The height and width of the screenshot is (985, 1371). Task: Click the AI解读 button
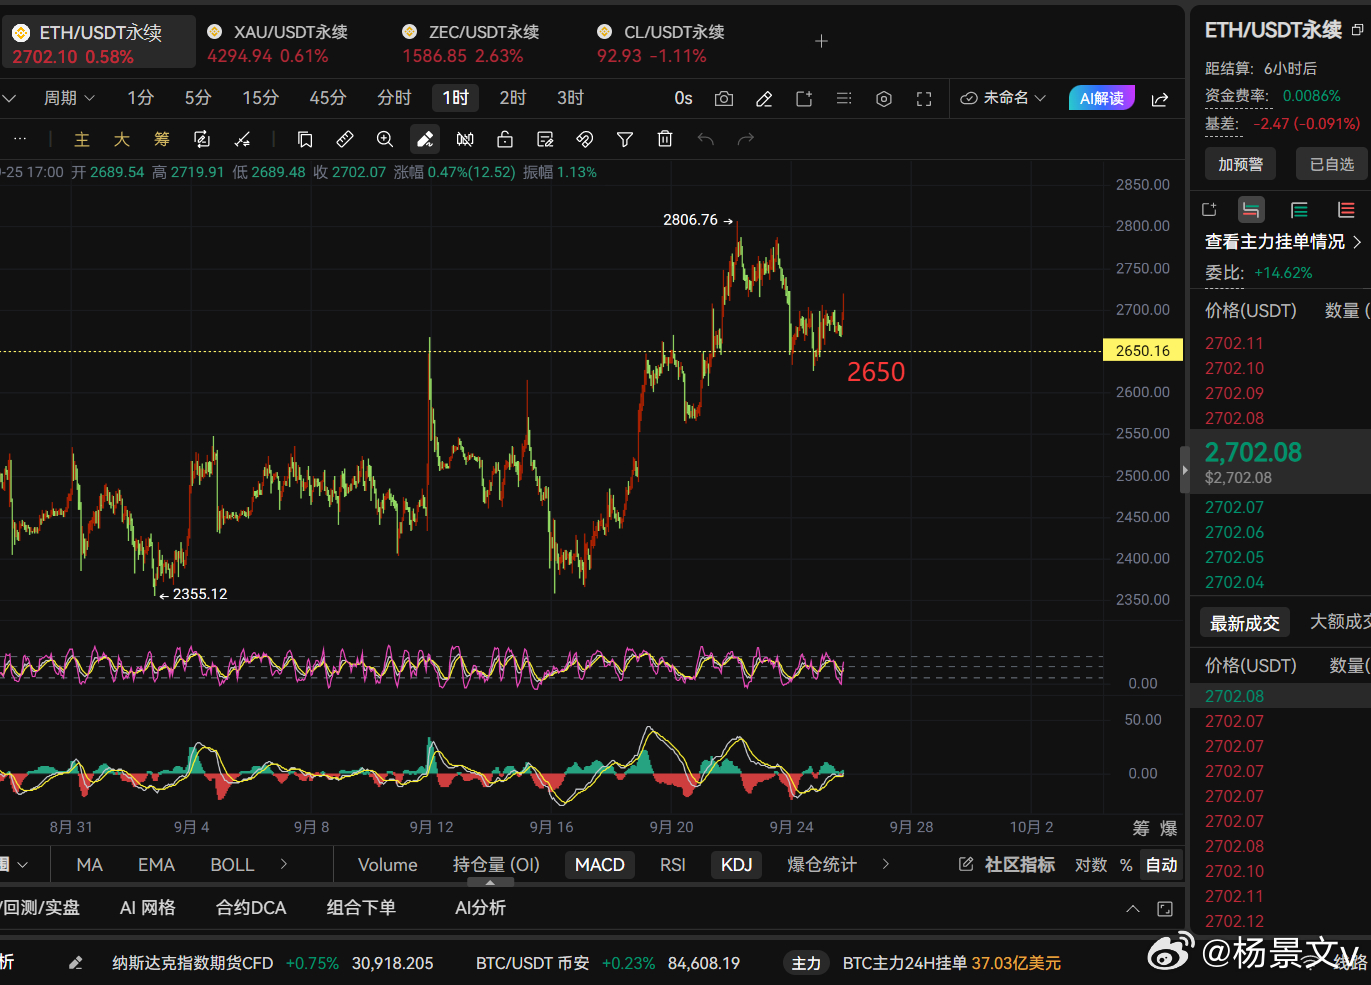click(x=1102, y=98)
